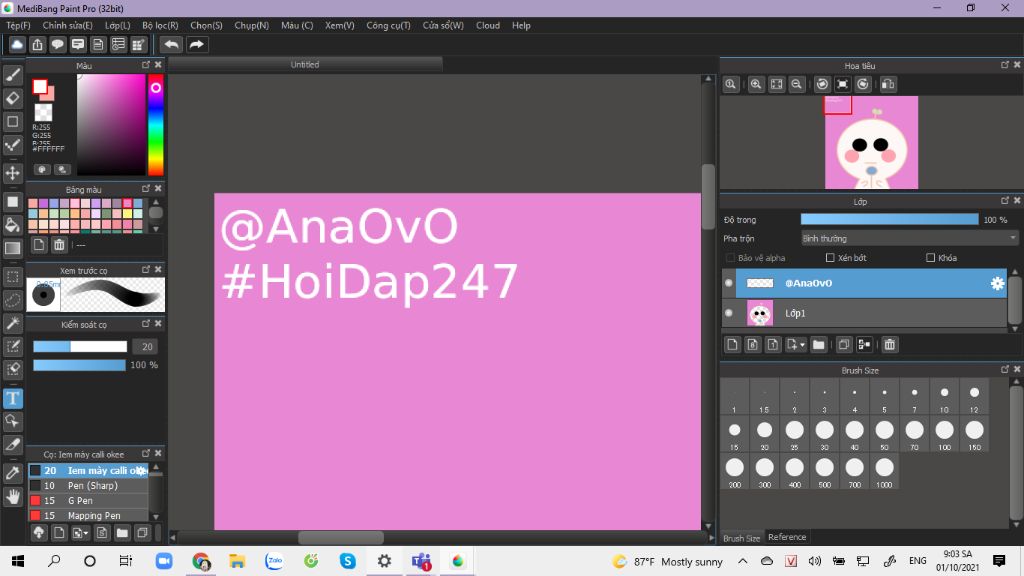Select the Eraser tool
This screenshot has height=576, width=1024.
pyautogui.click(x=12, y=98)
